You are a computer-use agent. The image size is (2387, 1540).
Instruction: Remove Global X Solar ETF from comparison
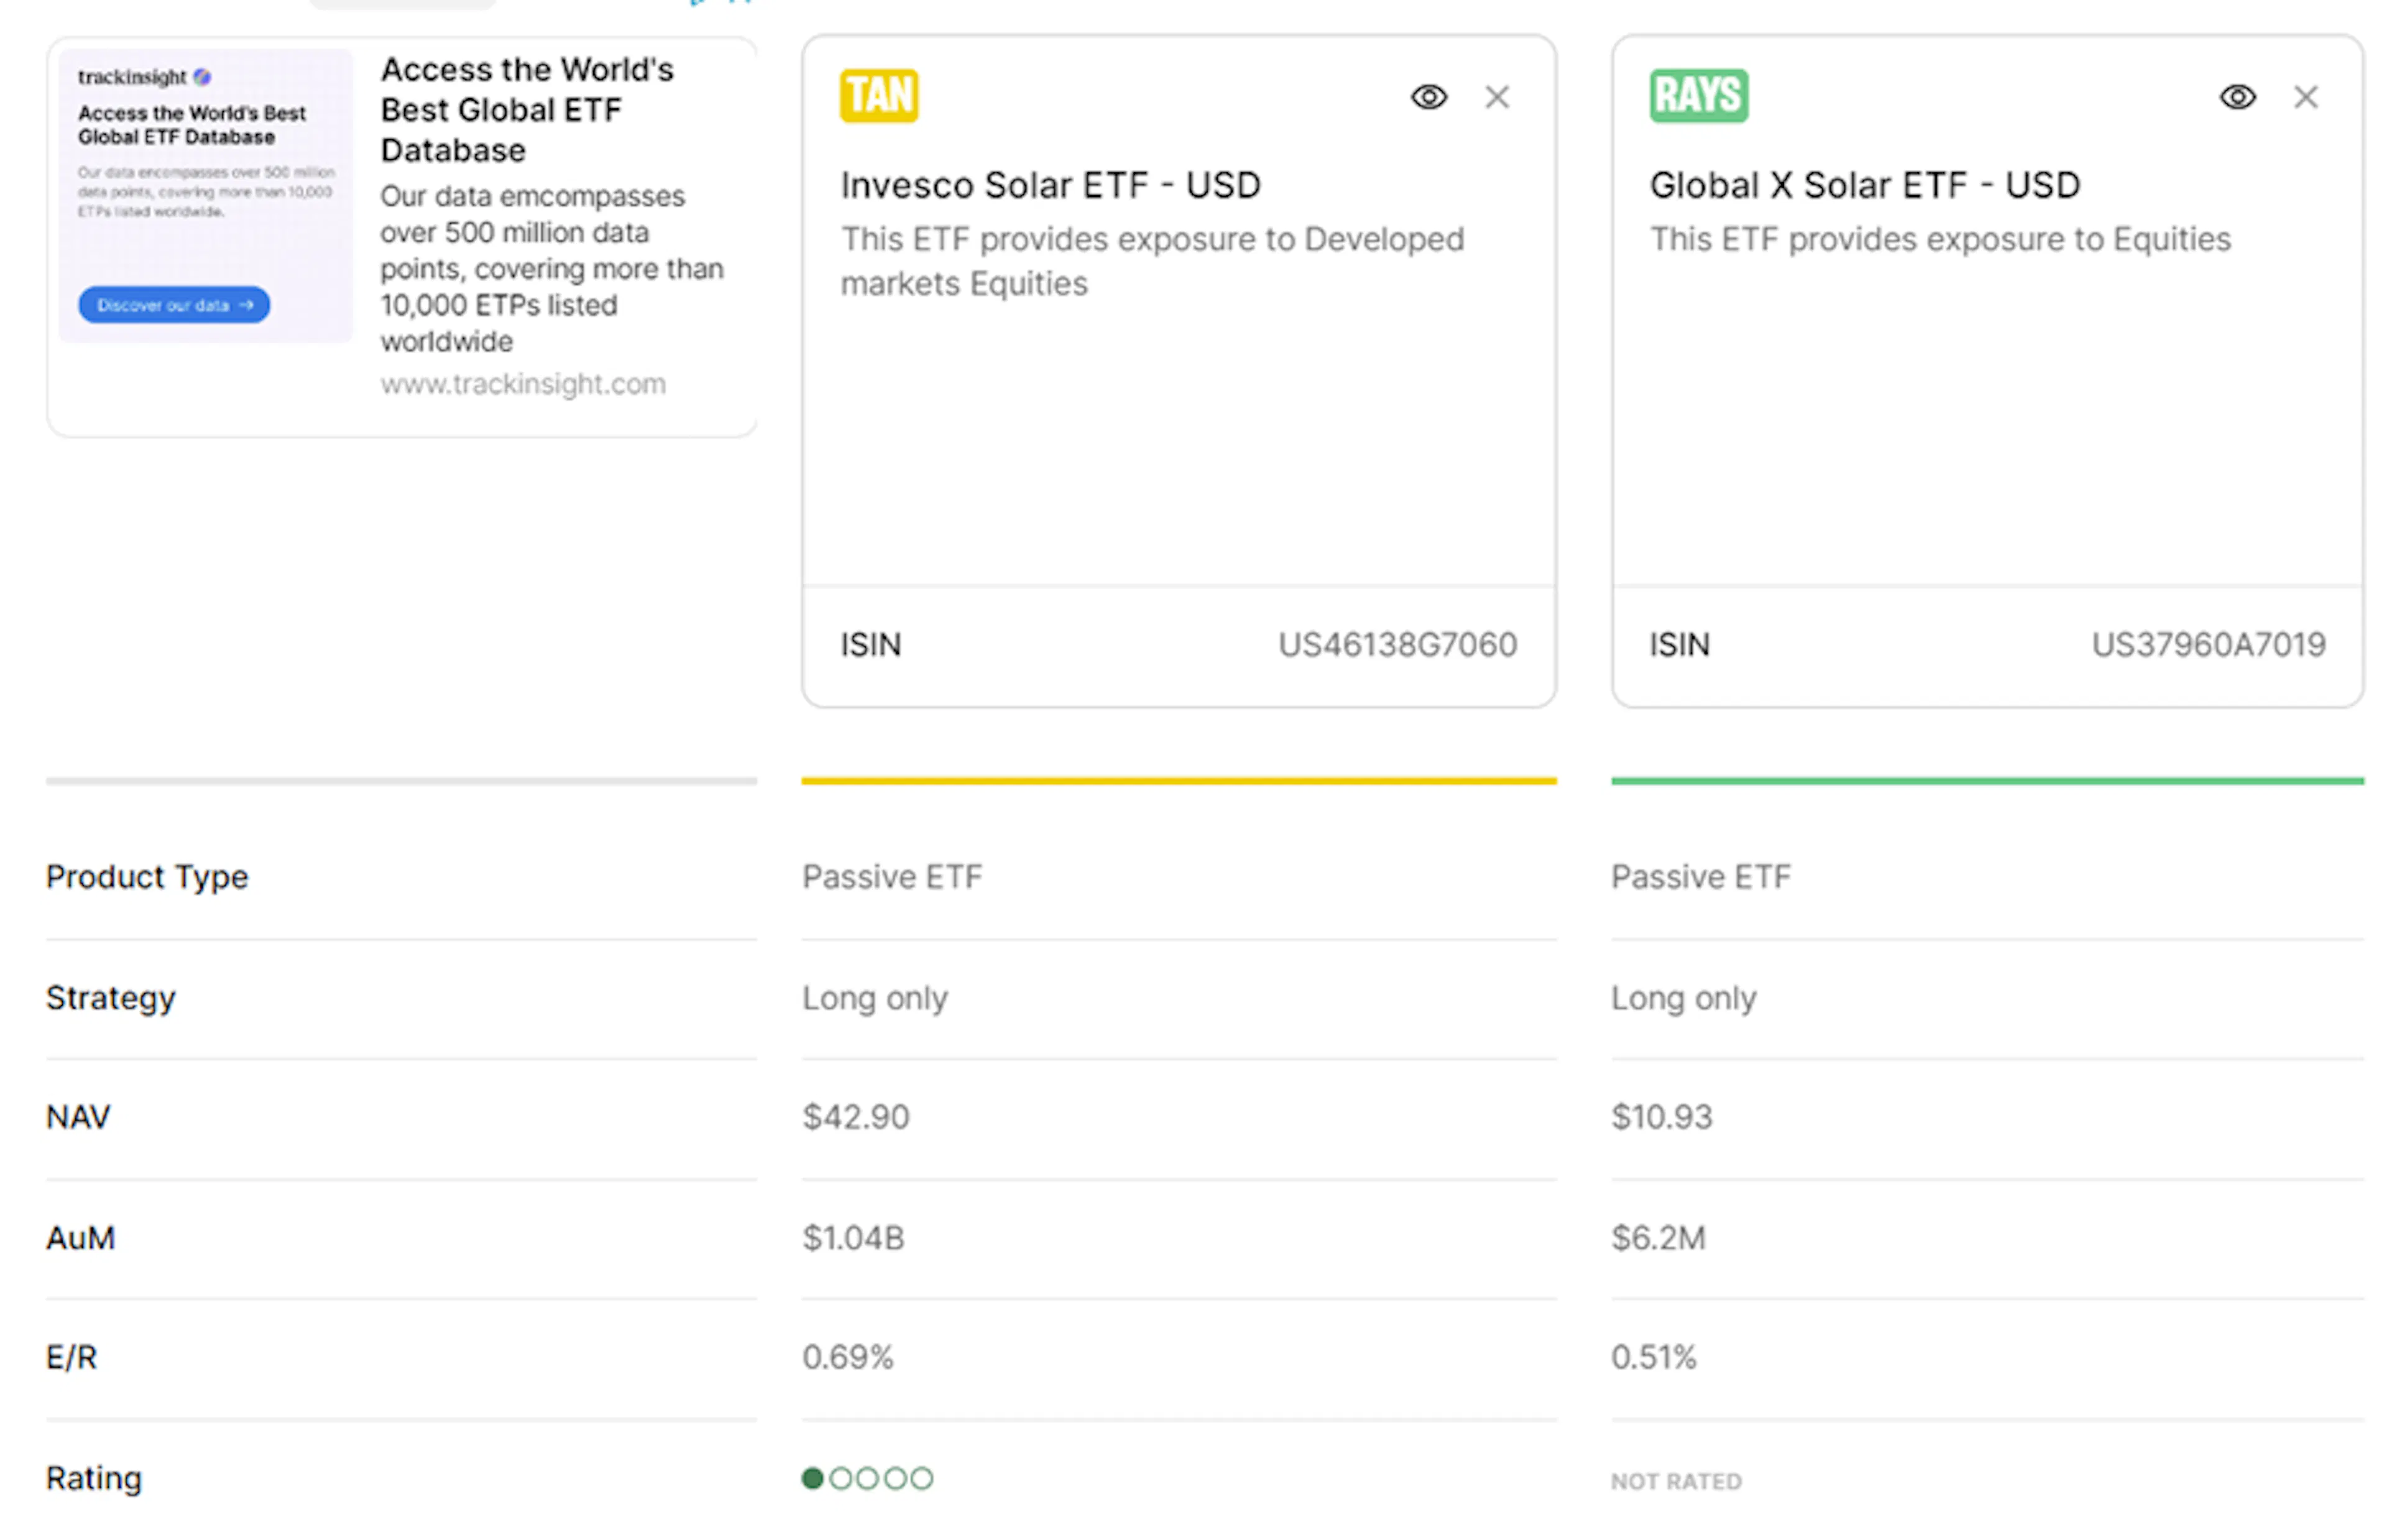[x=2305, y=97]
